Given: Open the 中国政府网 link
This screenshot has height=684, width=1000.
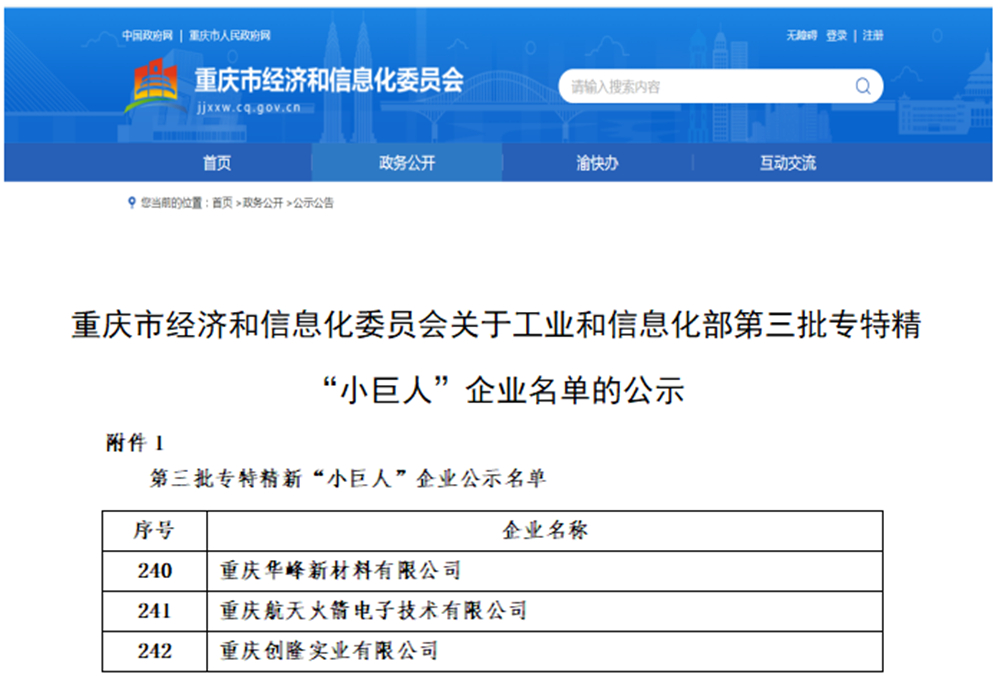Looking at the screenshot, I should point(148,36).
